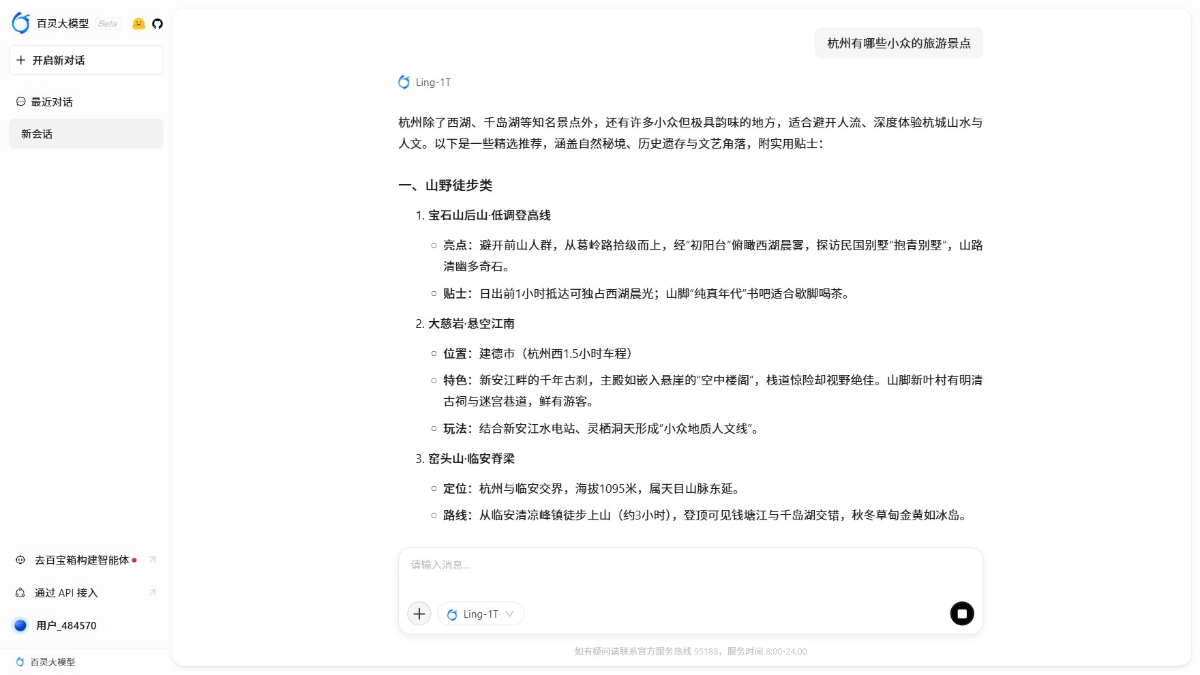Open the Ling-1T model selector dropdown chevron
1200x675 pixels.
pos(511,614)
